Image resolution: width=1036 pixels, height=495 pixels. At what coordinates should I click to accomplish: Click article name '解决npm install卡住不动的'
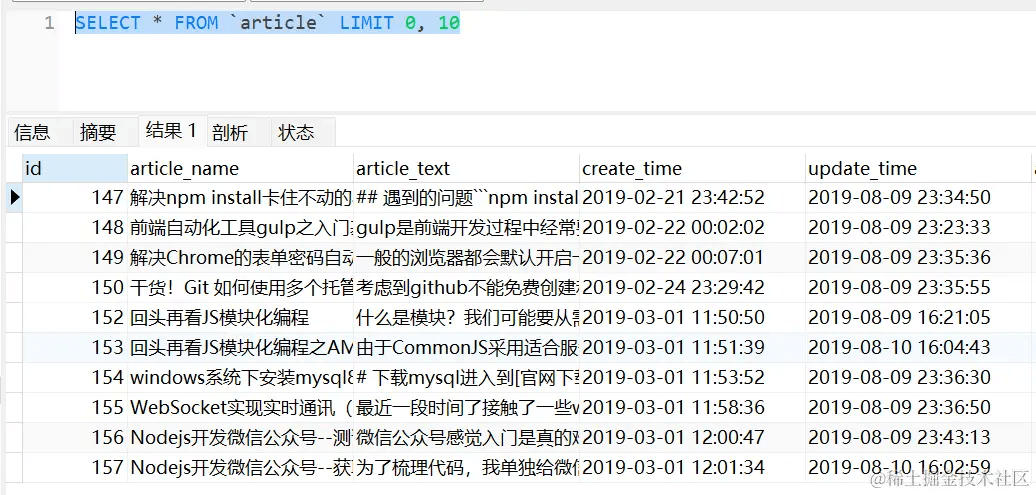coord(240,198)
